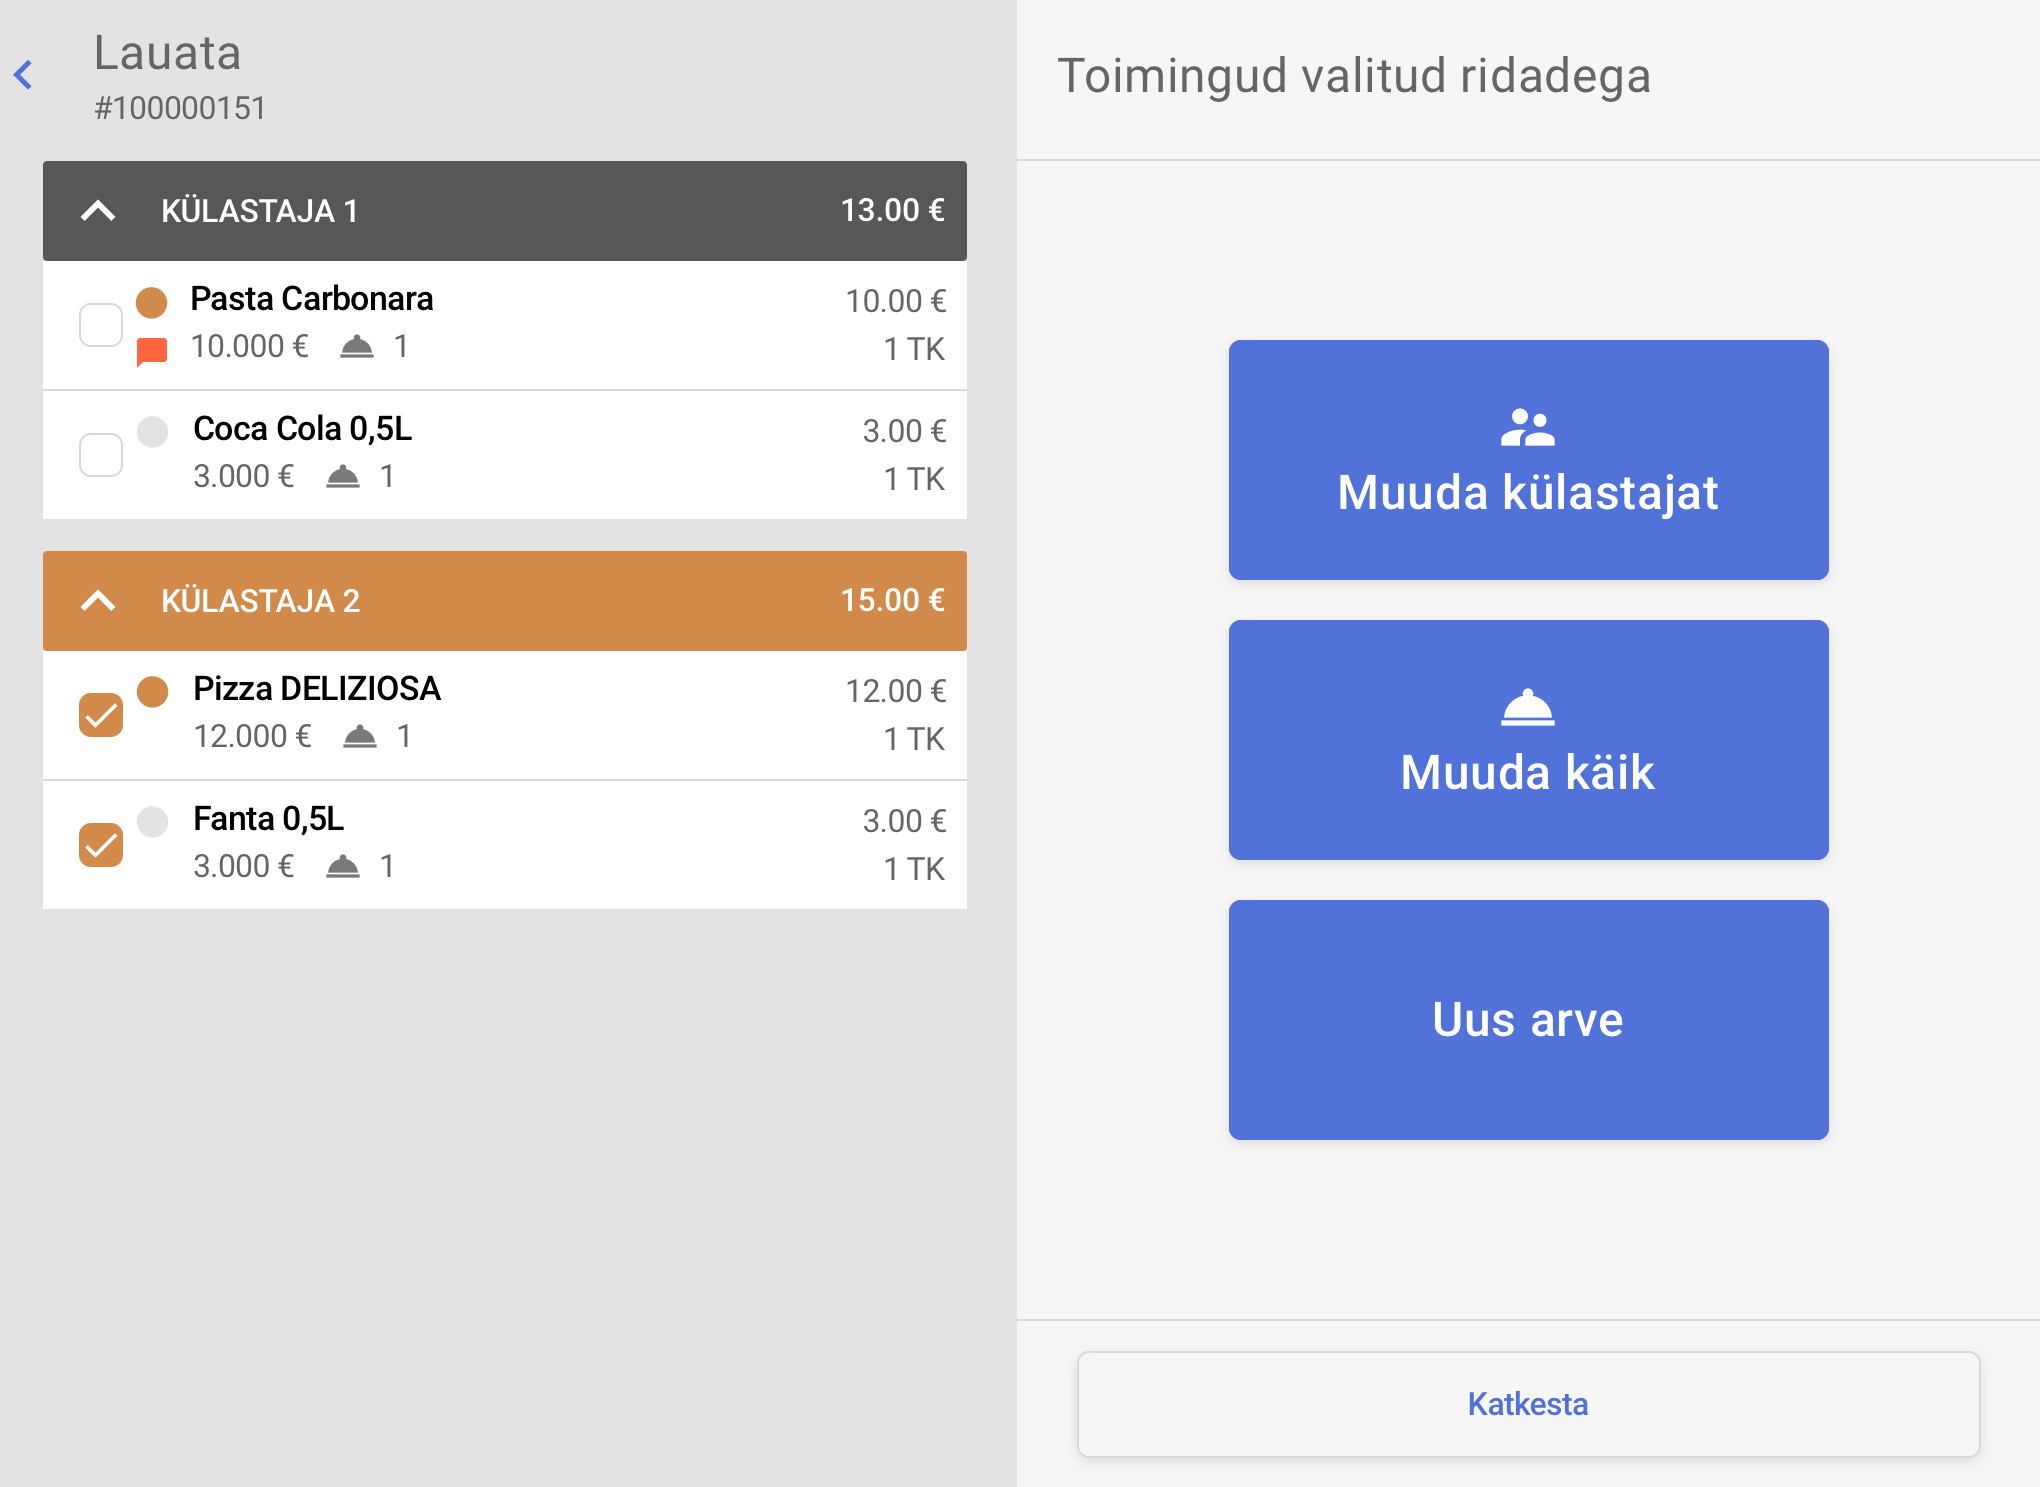Check the Coca Cola 0,5L row
The height and width of the screenshot is (1487, 2040).
[101, 455]
